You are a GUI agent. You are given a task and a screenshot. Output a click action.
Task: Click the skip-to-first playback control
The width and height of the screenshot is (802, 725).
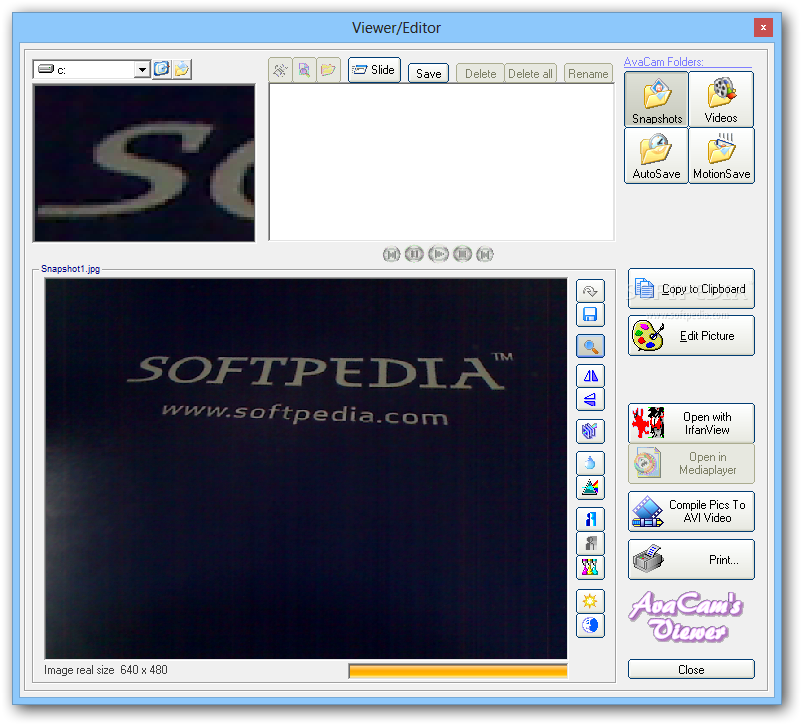point(391,254)
